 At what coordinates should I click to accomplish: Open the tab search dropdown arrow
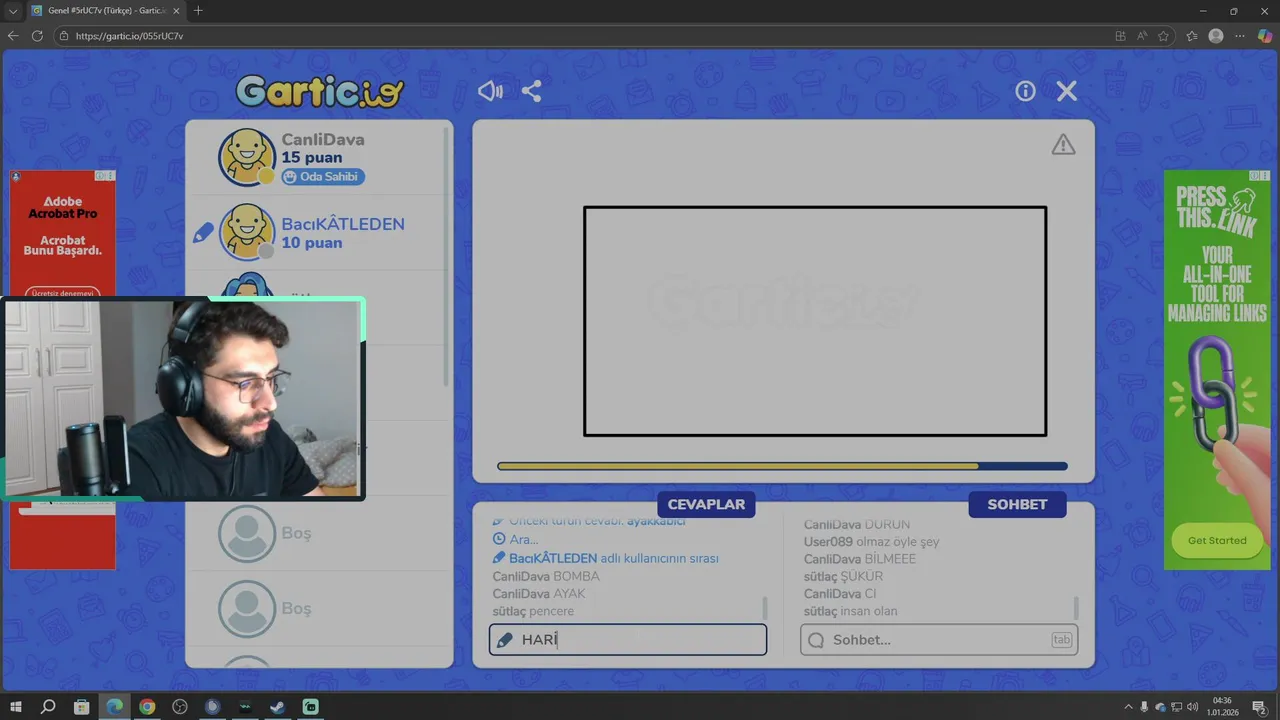tap(13, 11)
